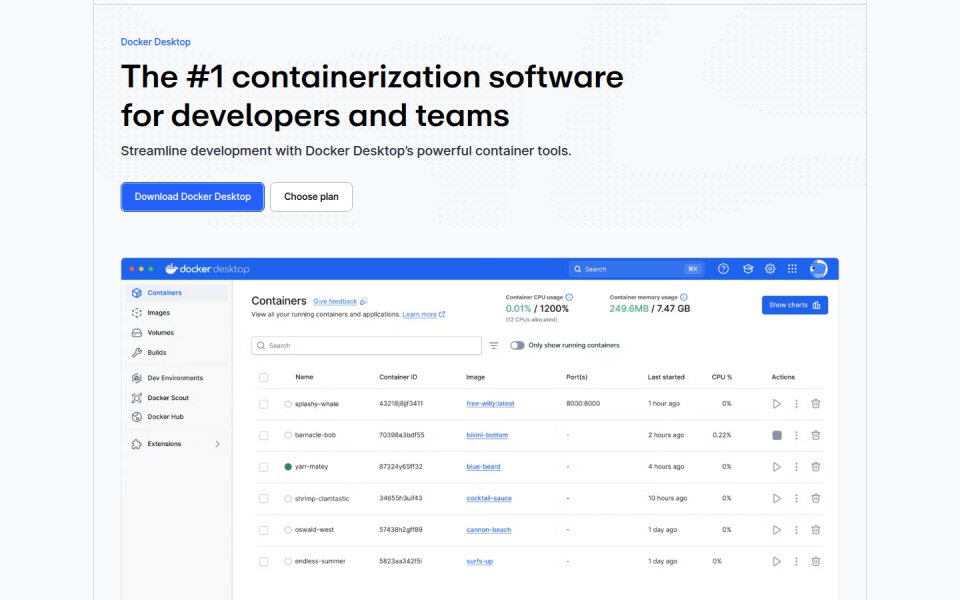Focus the top header Search field
Screen dimensions: 960x600
(x=637, y=269)
